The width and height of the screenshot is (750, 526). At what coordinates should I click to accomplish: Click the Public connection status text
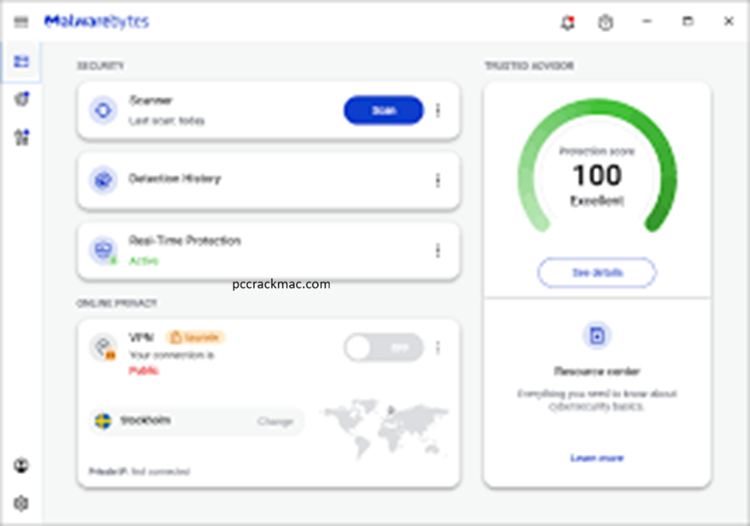[143, 371]
